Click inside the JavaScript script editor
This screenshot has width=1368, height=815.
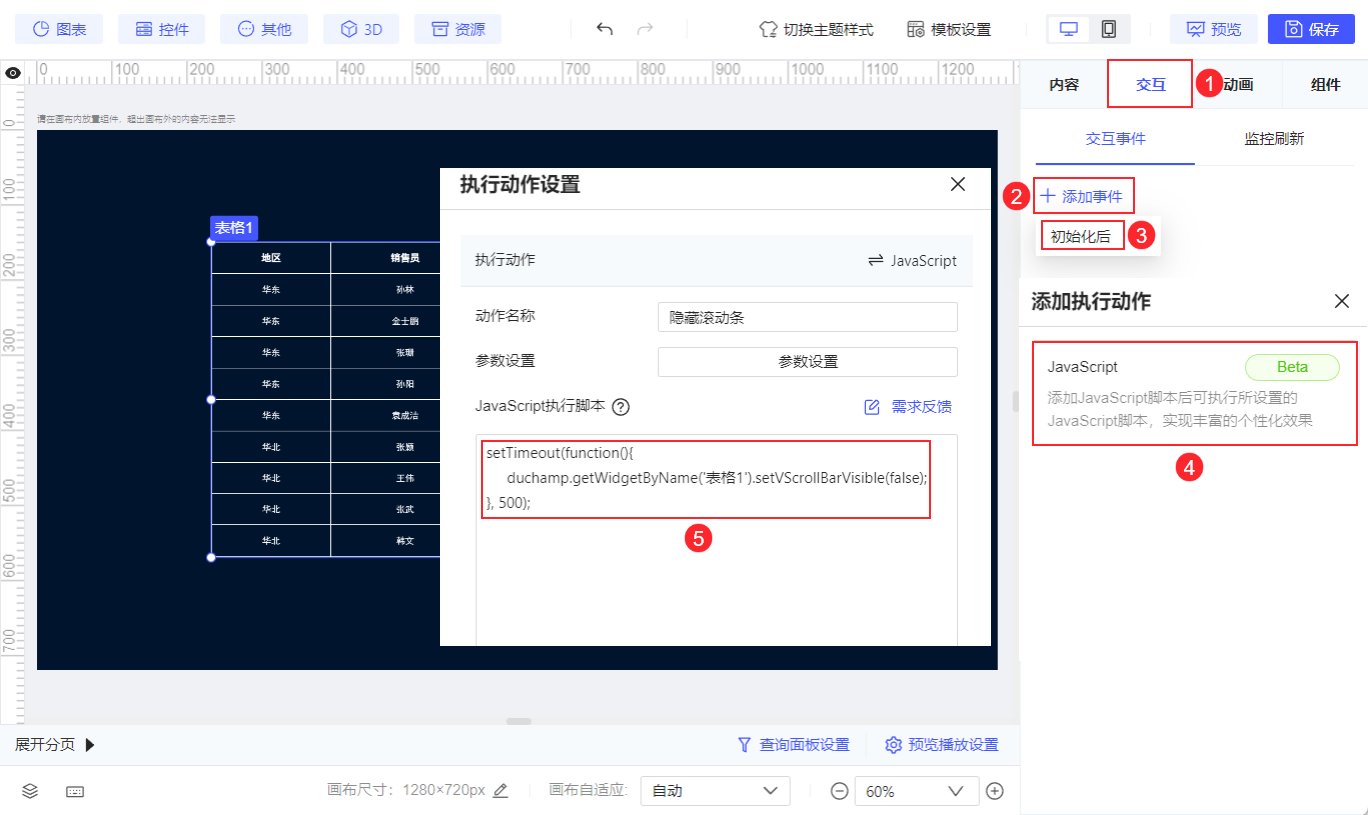tap(716, 540)
